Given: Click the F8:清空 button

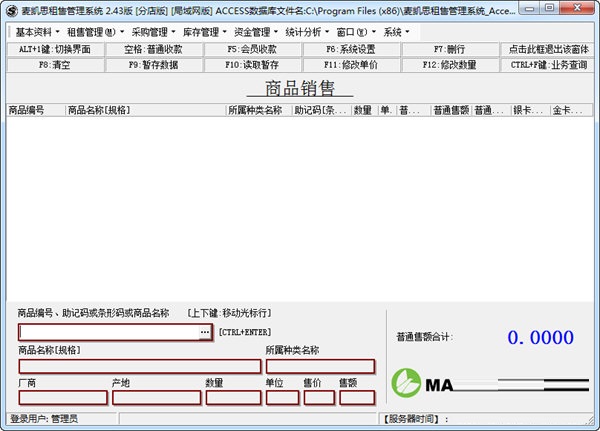Looking at the screenshot, I should [x=55, y=65].
